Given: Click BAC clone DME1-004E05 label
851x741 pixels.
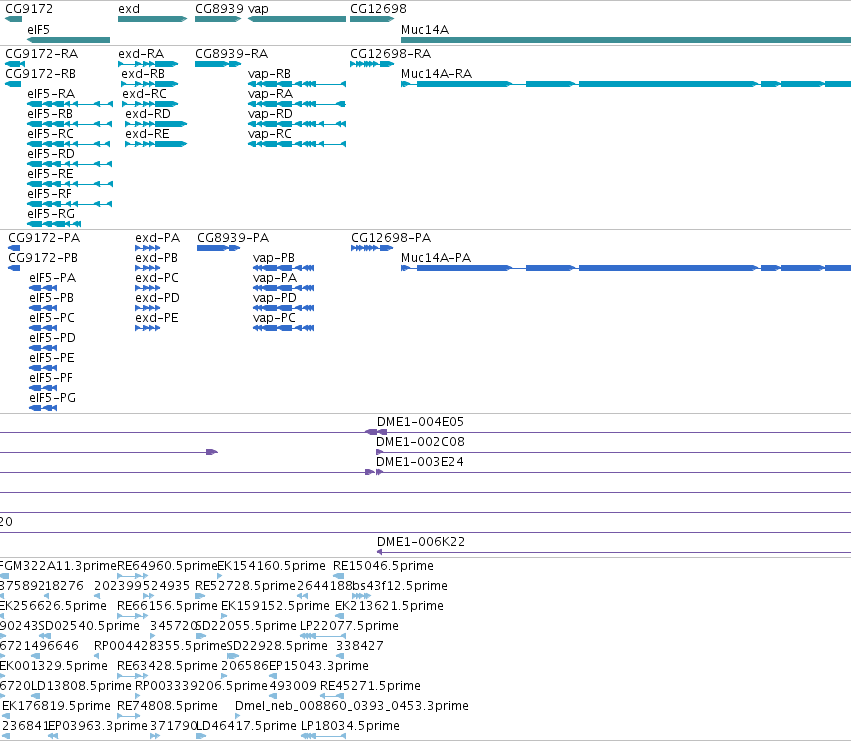Looking at the screenshot, I should 421,422.
